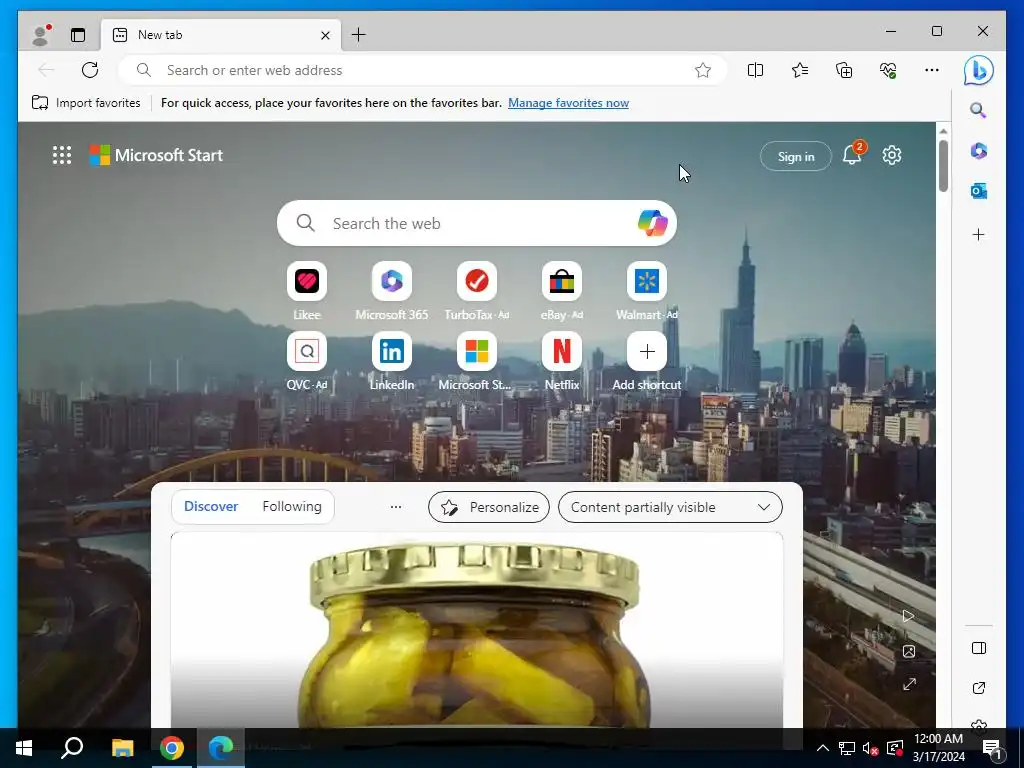Image resolution: width=1024 pixels, height=768 pixels.
Task: Click the Copilot icon in the search box
Action: 652,223
